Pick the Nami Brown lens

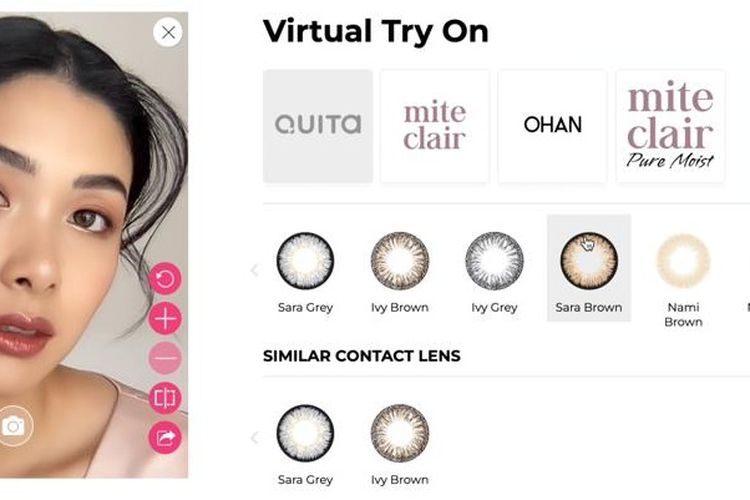coord(683,279)
